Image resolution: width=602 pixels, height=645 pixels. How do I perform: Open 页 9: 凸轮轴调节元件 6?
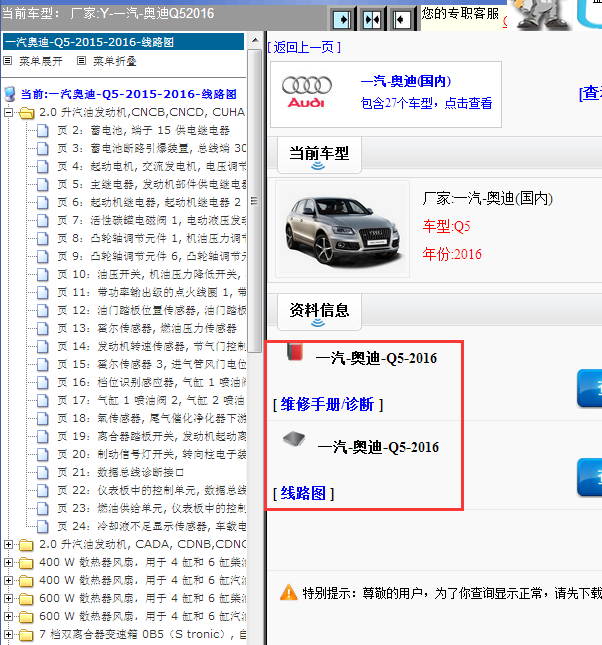click(x=151, y=256)
